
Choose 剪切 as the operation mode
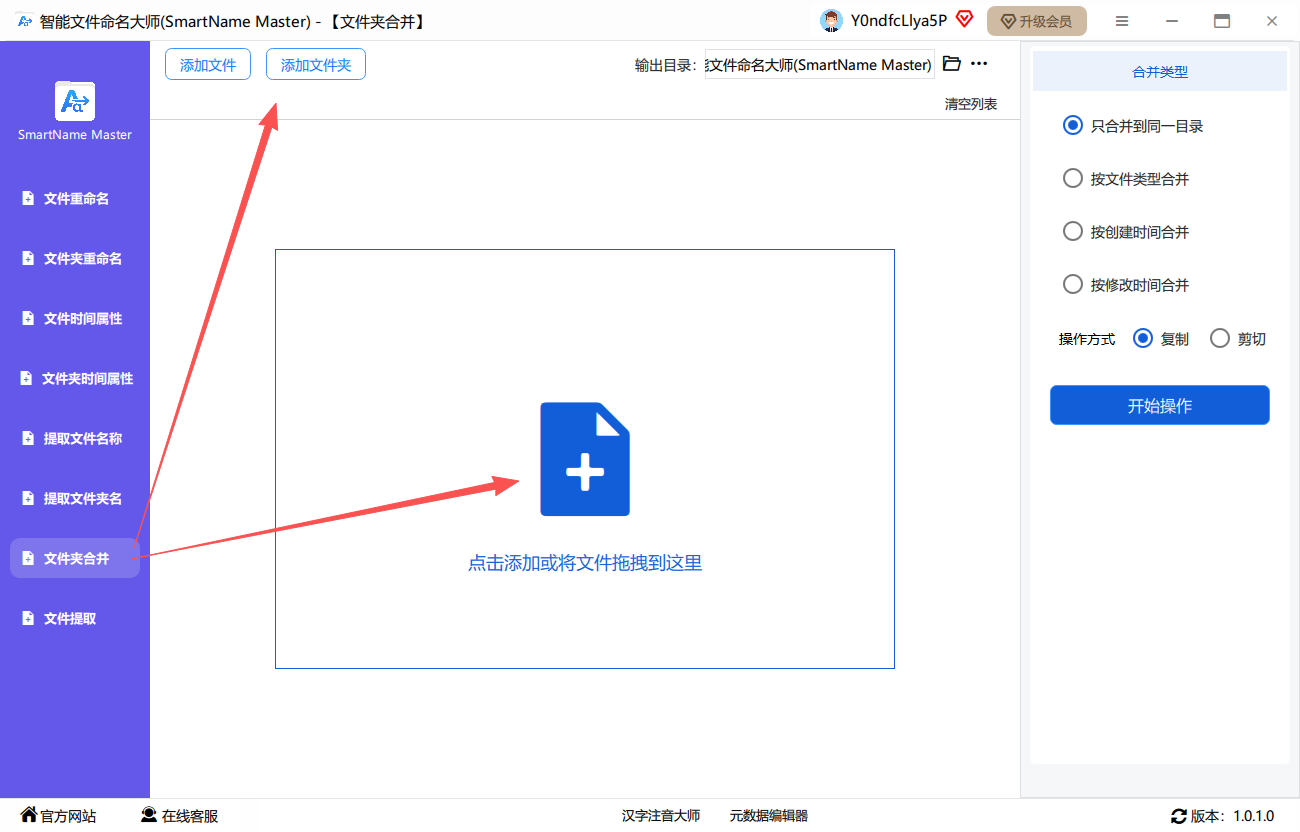(1220, 339)
